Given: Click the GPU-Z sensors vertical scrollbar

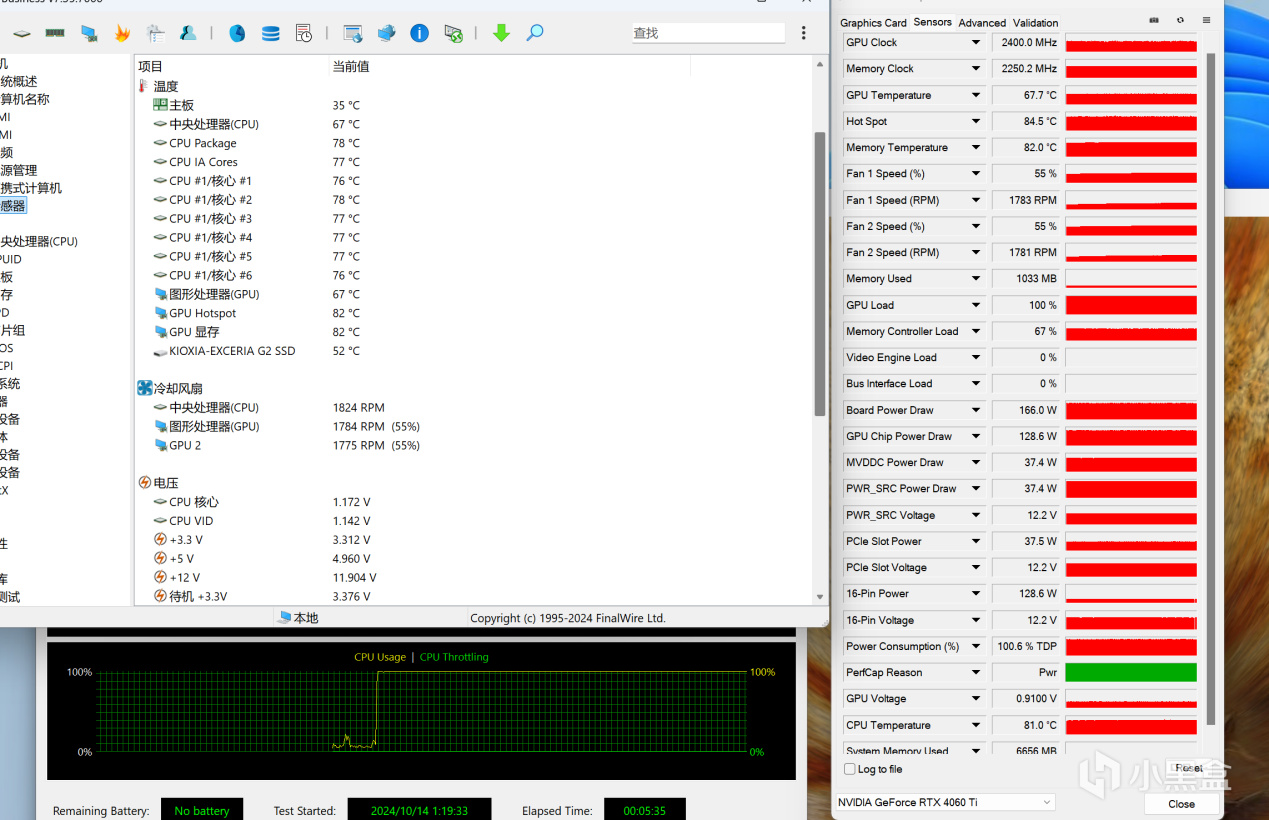Looking at the screenshot, I should [x=1211, y=388].
